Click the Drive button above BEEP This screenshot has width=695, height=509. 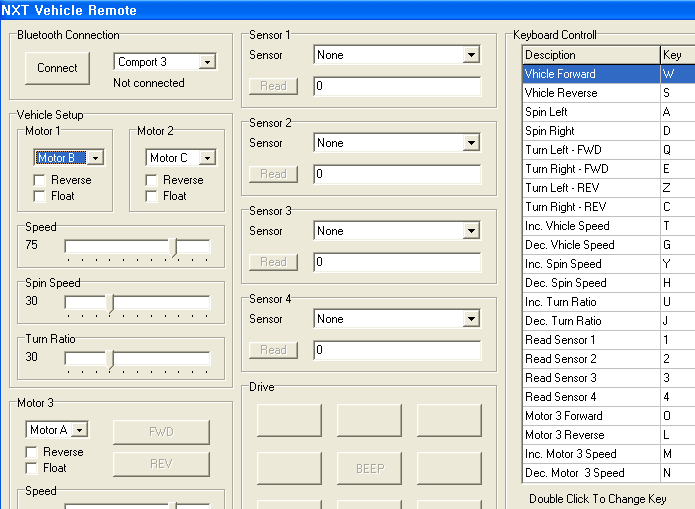pos(369,420)
